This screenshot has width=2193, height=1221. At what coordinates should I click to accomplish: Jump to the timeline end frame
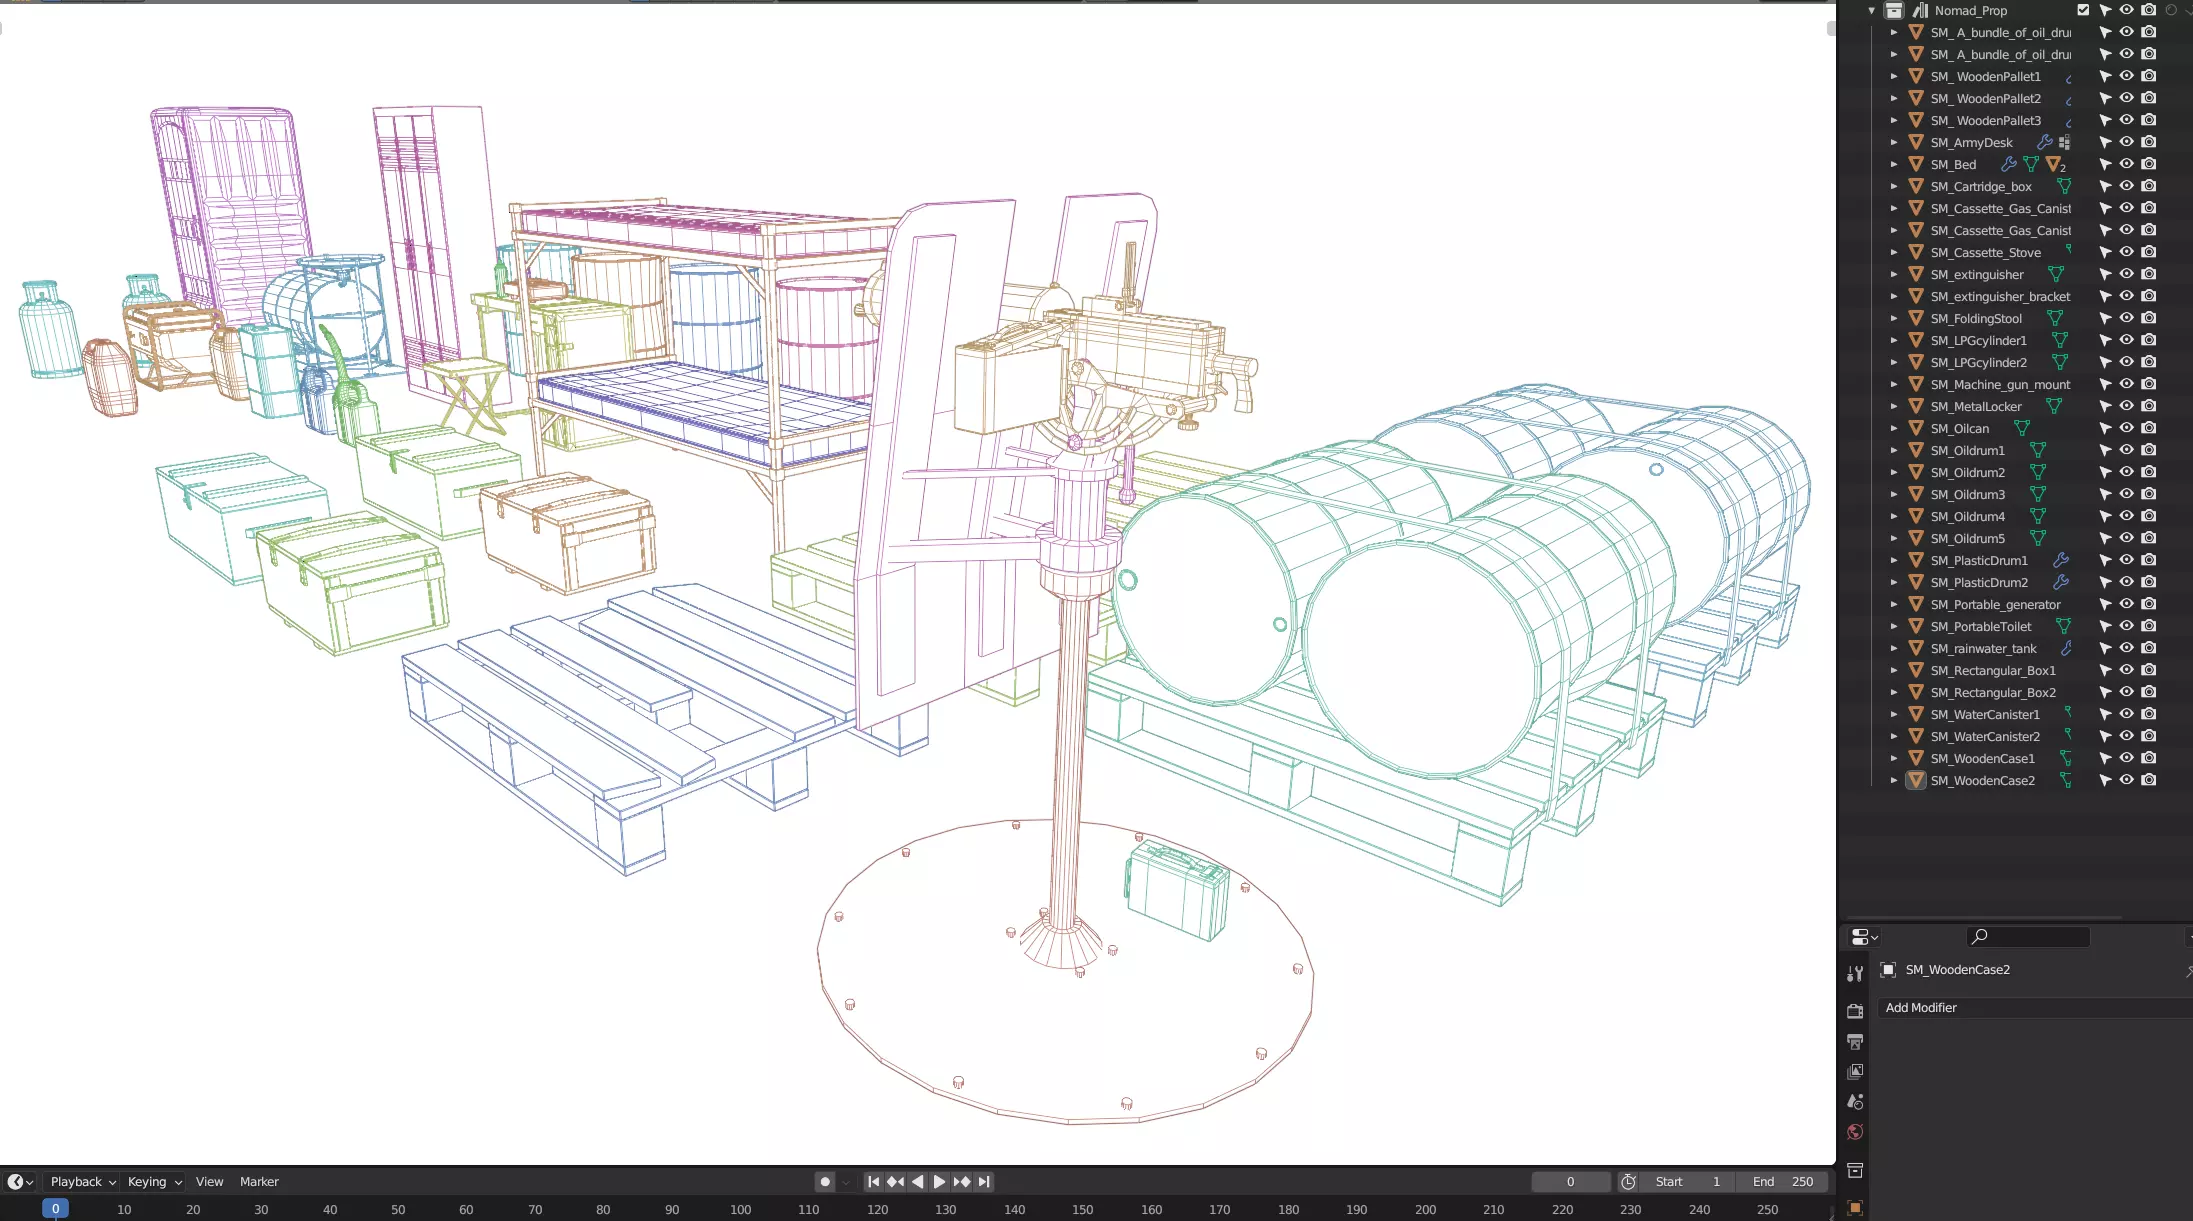[x=985, y=1182]
